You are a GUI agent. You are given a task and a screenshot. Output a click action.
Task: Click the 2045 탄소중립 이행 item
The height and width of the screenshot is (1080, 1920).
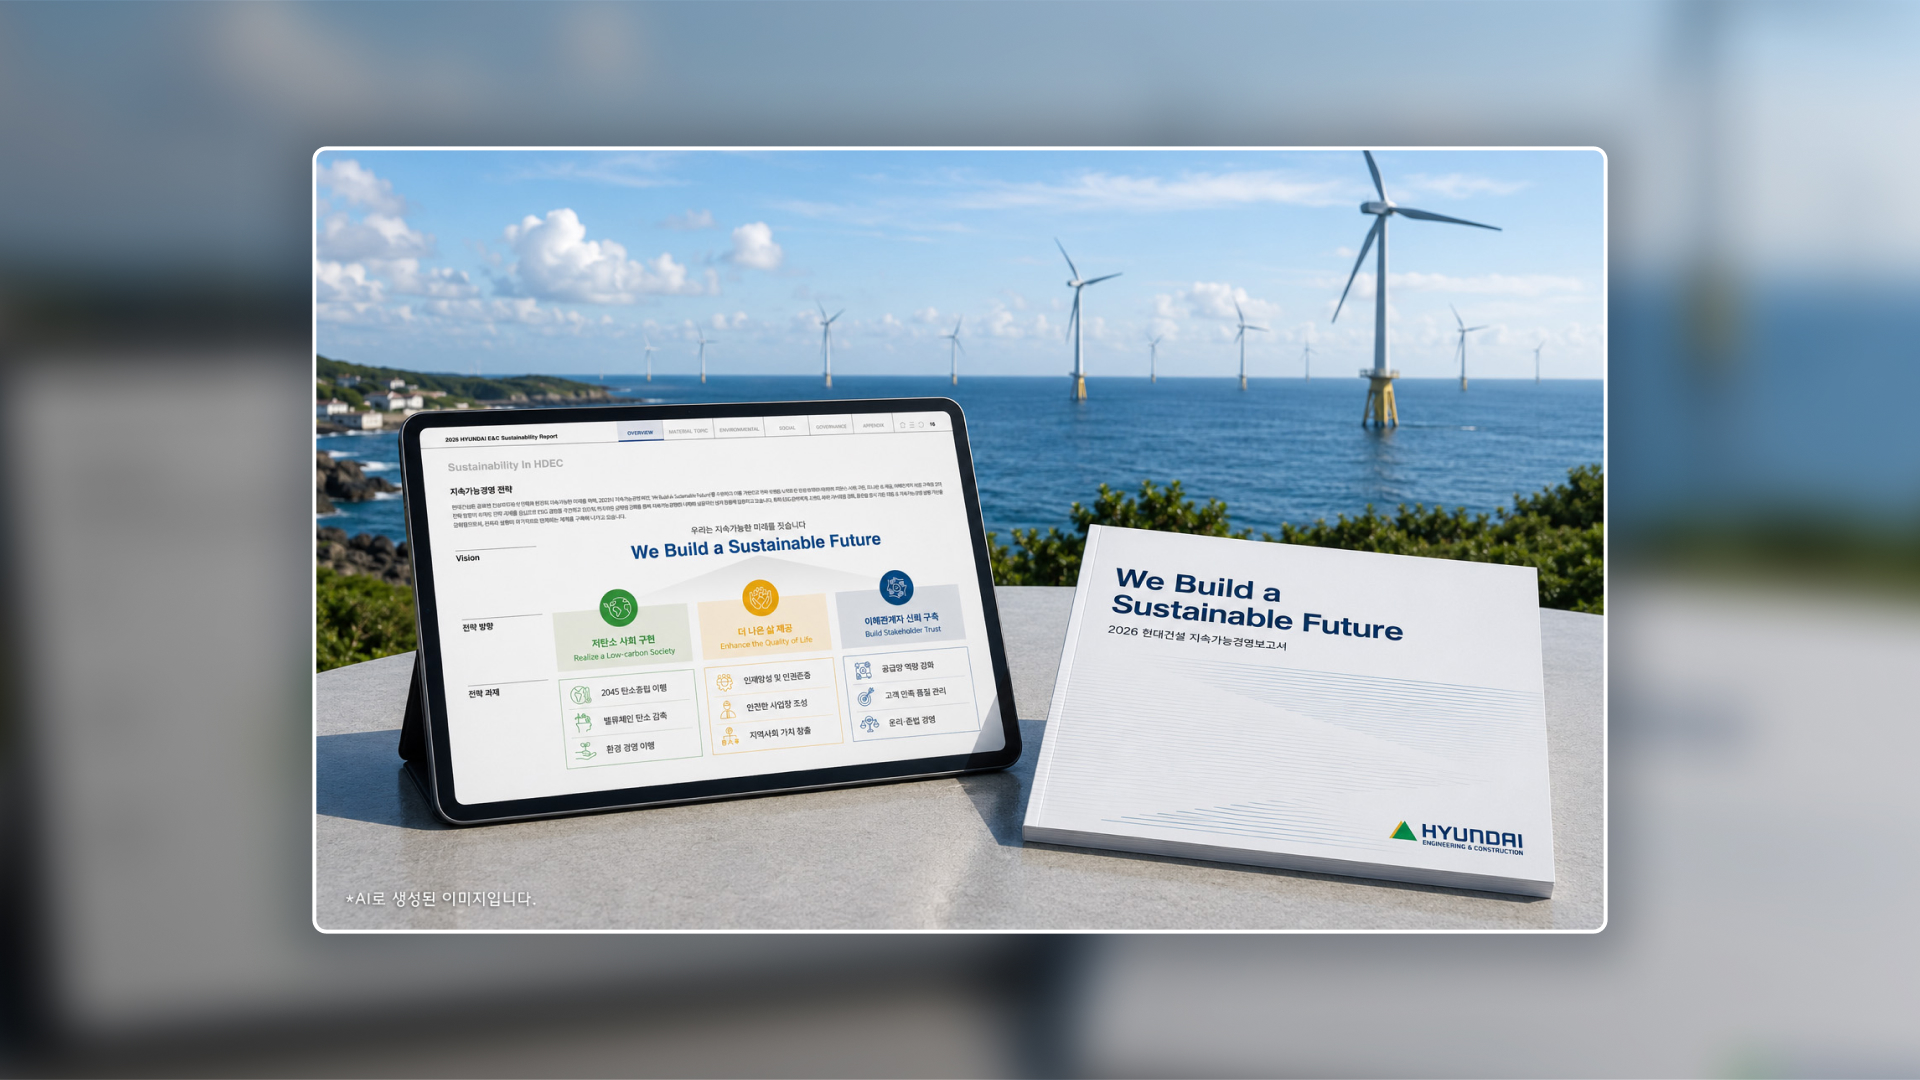click(x=634, y=690)
